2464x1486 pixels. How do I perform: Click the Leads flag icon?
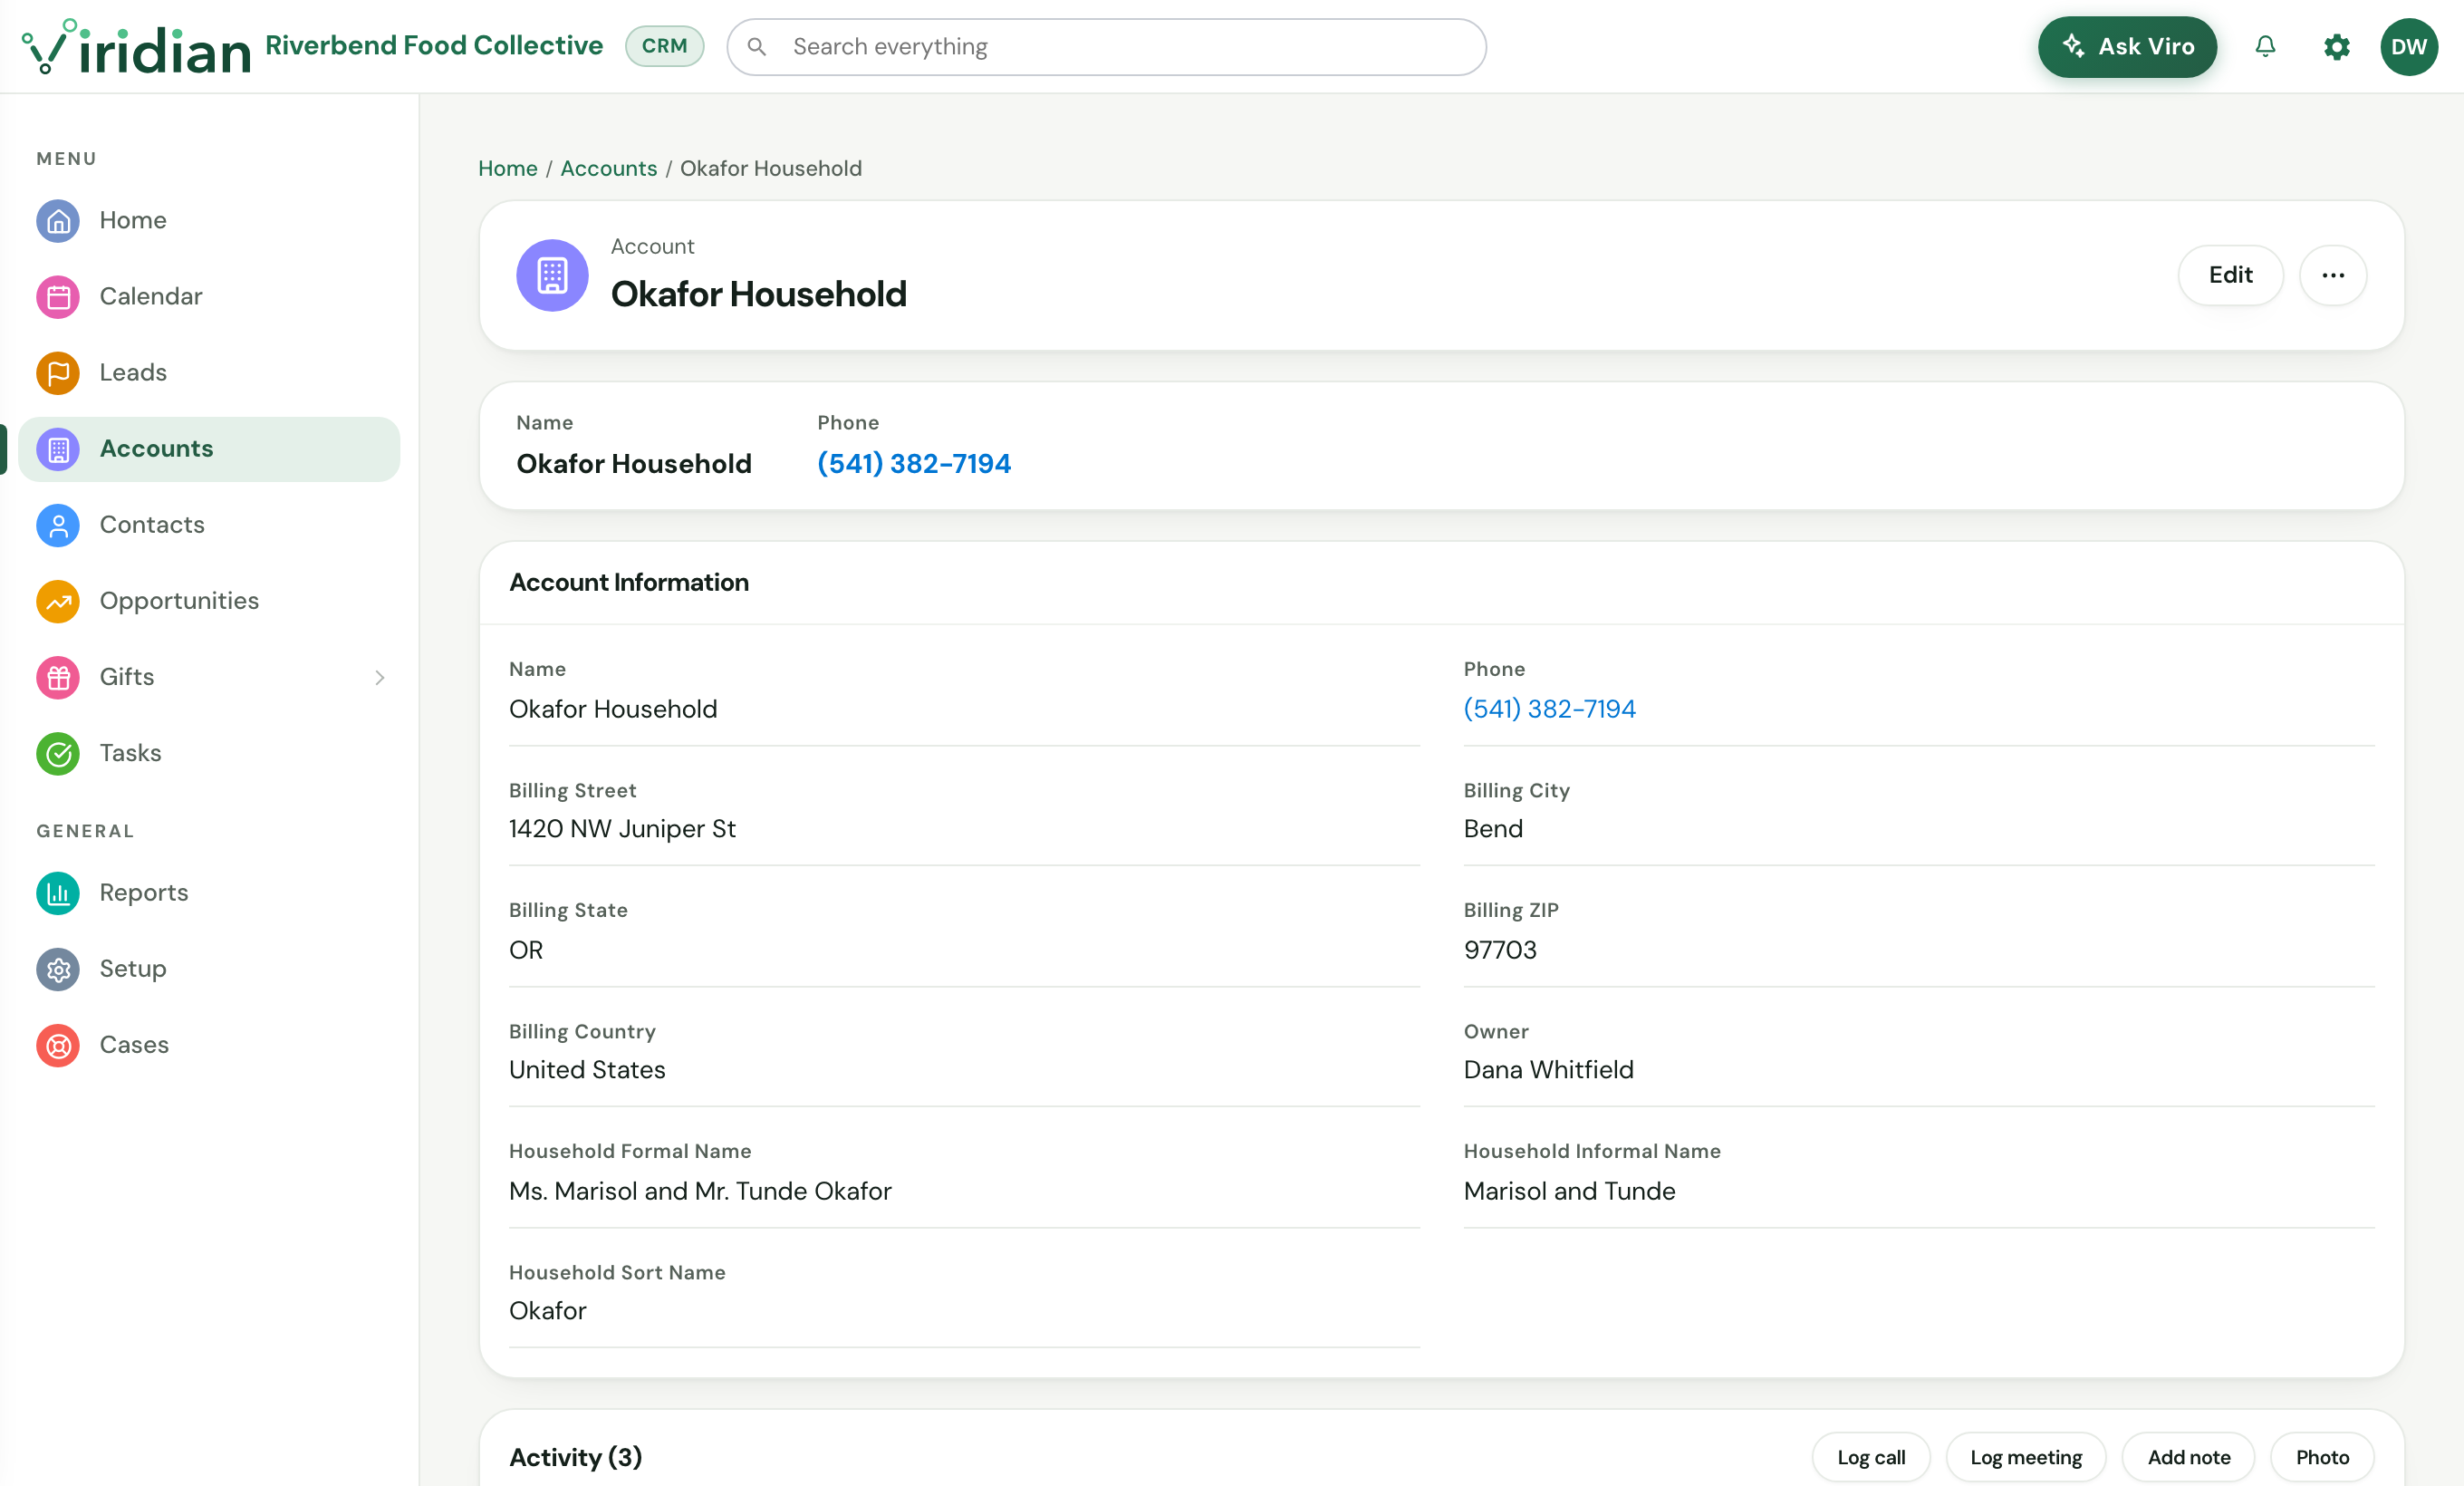coord(58,372)
